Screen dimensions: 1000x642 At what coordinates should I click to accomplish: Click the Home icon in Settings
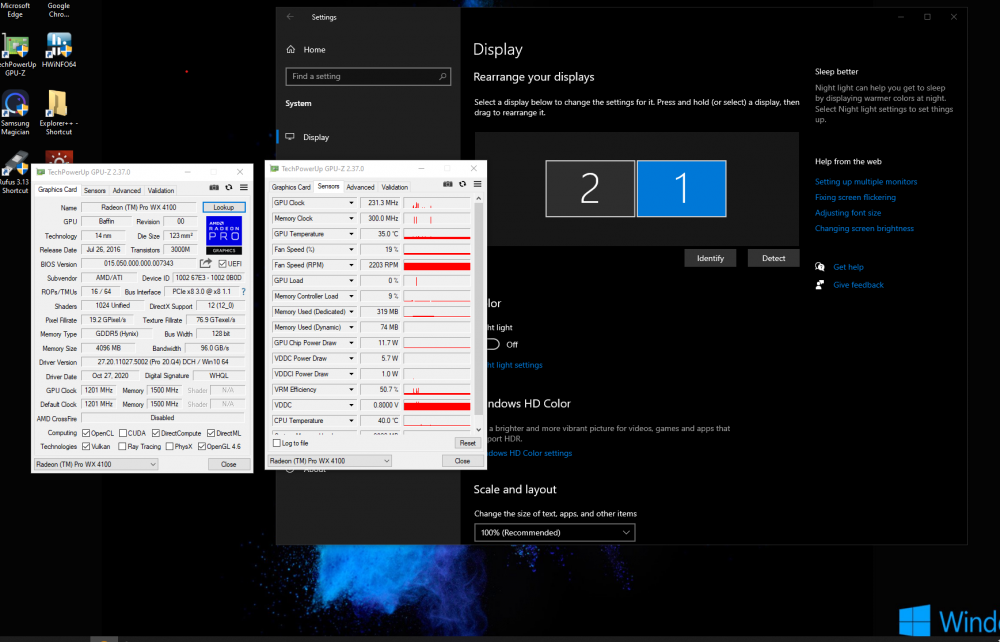(291, 49)
